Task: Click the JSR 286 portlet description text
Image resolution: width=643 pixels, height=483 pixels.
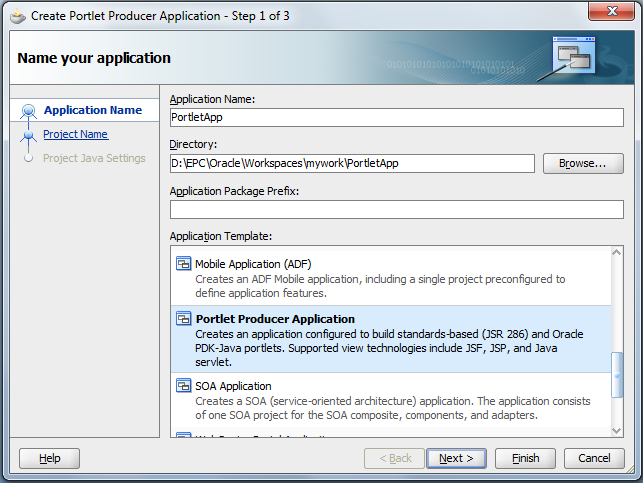Action: [x=389, y=348]
